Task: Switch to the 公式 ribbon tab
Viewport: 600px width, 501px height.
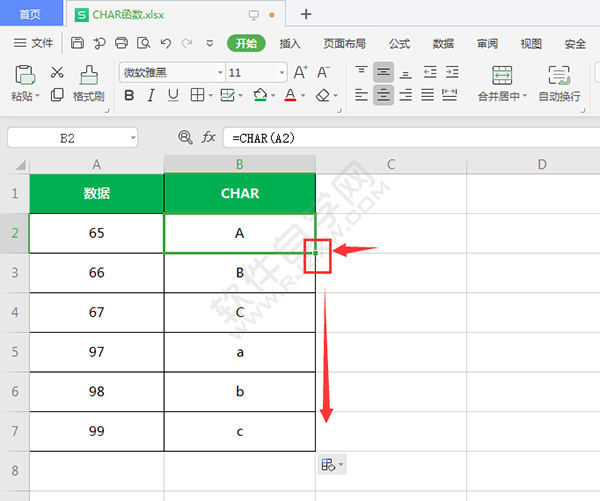Action: tap(399, 44)
